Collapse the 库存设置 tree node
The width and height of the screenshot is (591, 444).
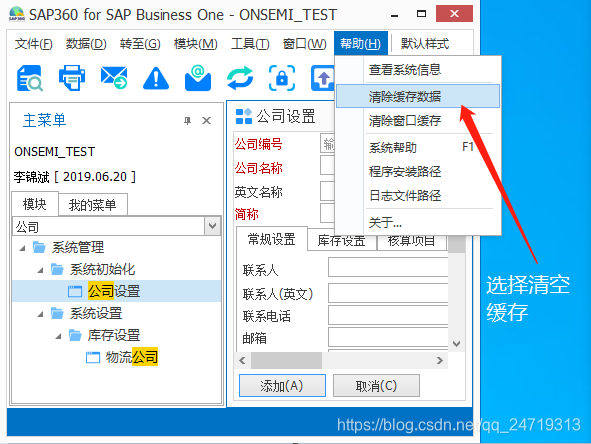(x=58, y=335)
